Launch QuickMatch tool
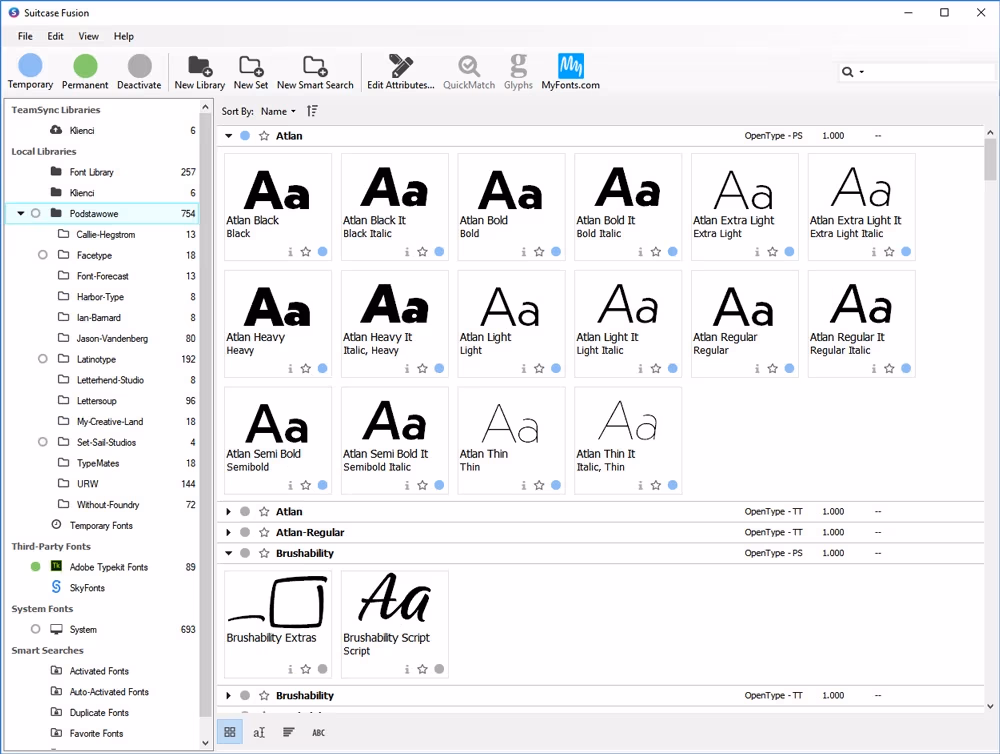This screenshot has width=1000, height=754. [469, 71]
